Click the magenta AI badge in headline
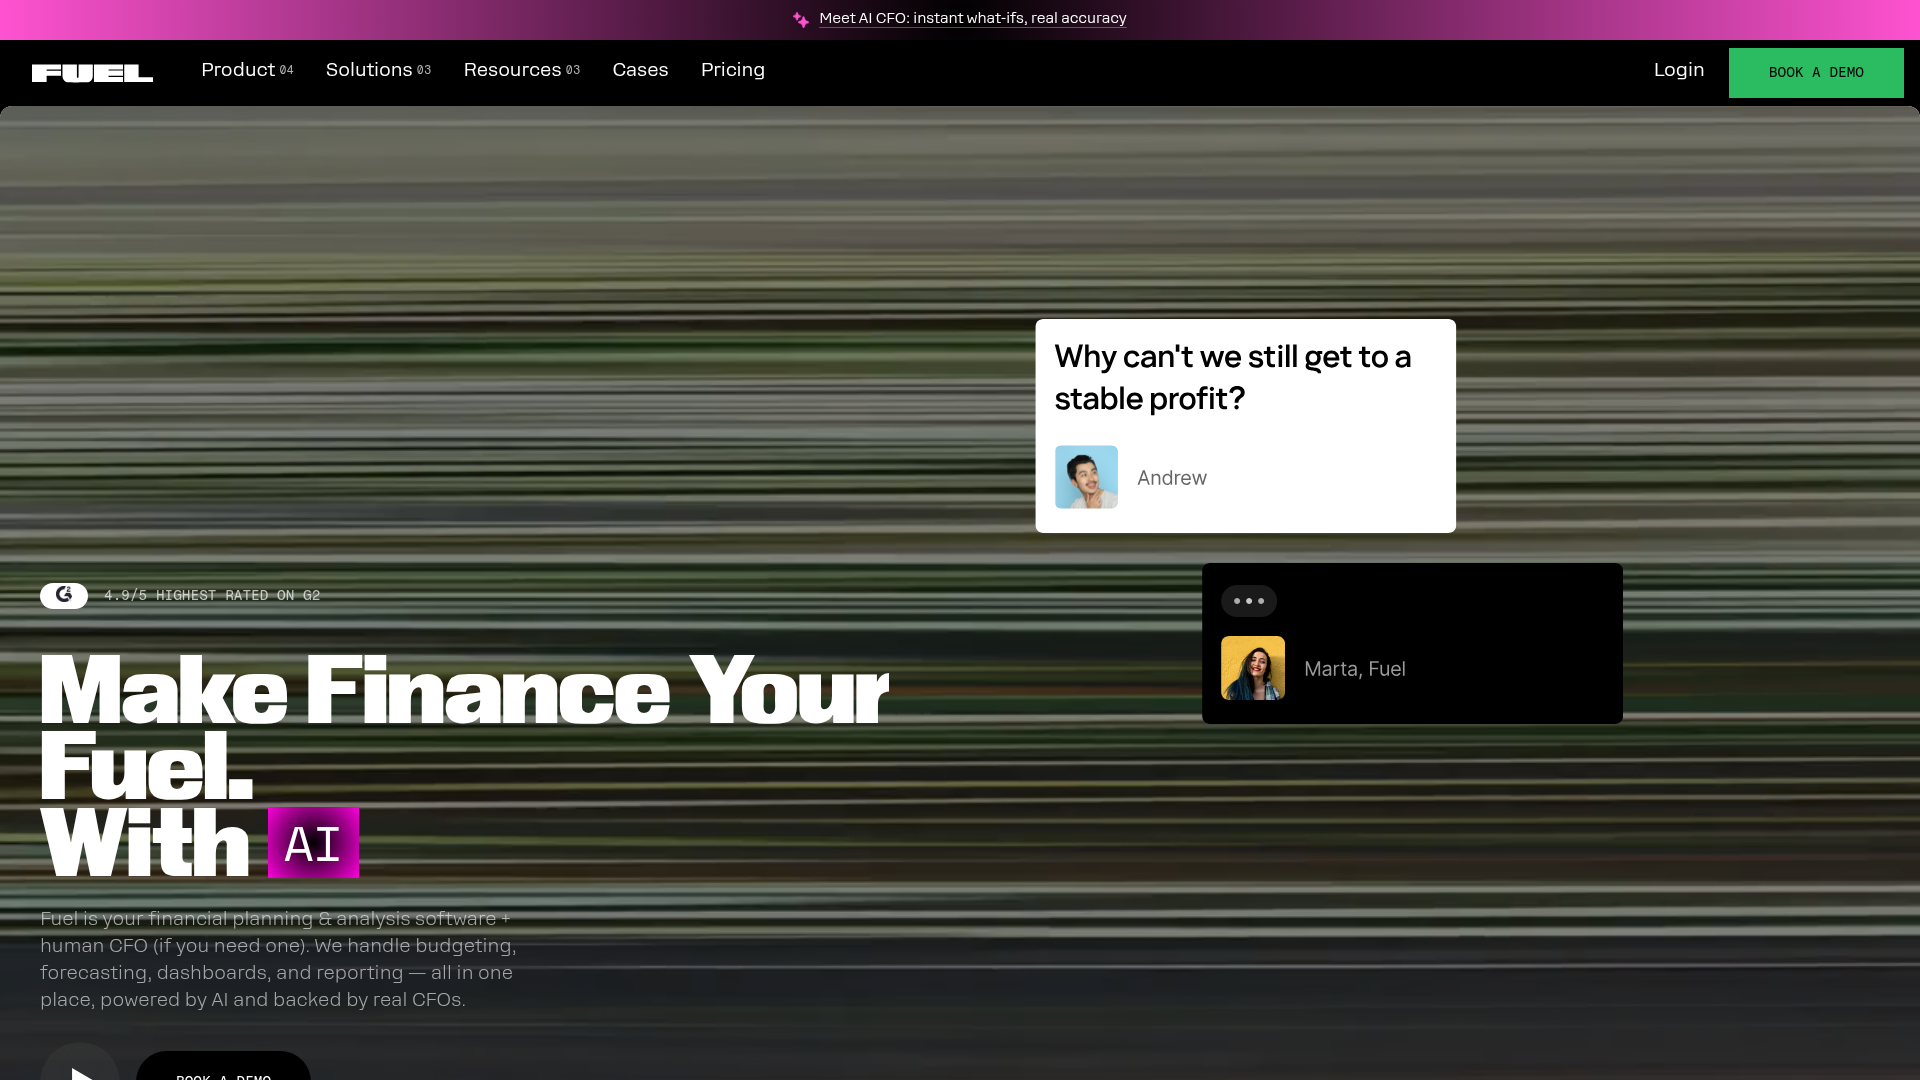The image size is (1920, 1080). pos(313,843)
